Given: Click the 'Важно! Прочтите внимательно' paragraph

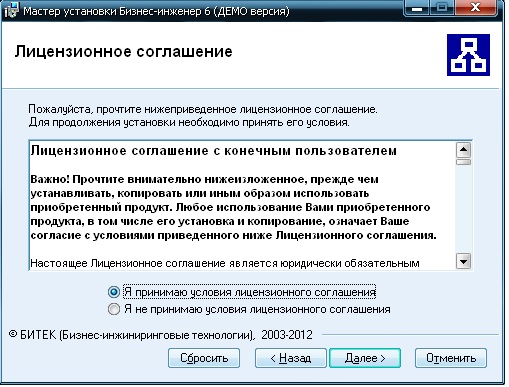Looking at the screenshot, I should [x=233, y=207].
